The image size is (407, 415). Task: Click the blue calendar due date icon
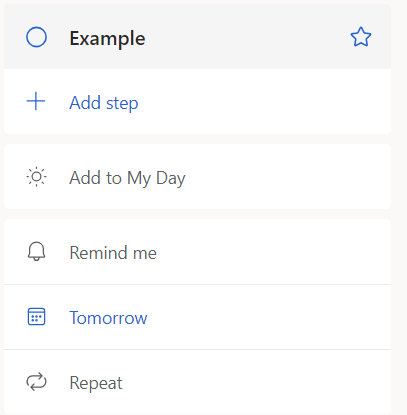point(36,316)
